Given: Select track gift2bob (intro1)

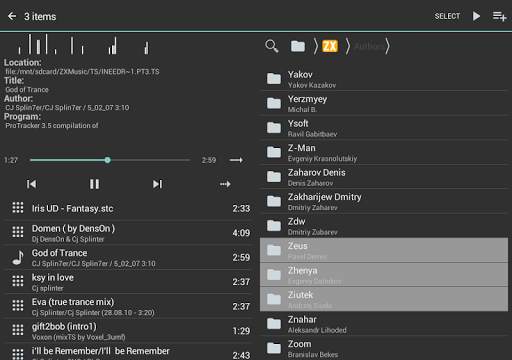Looking at the screenshot, I should (x=128, y=331).
